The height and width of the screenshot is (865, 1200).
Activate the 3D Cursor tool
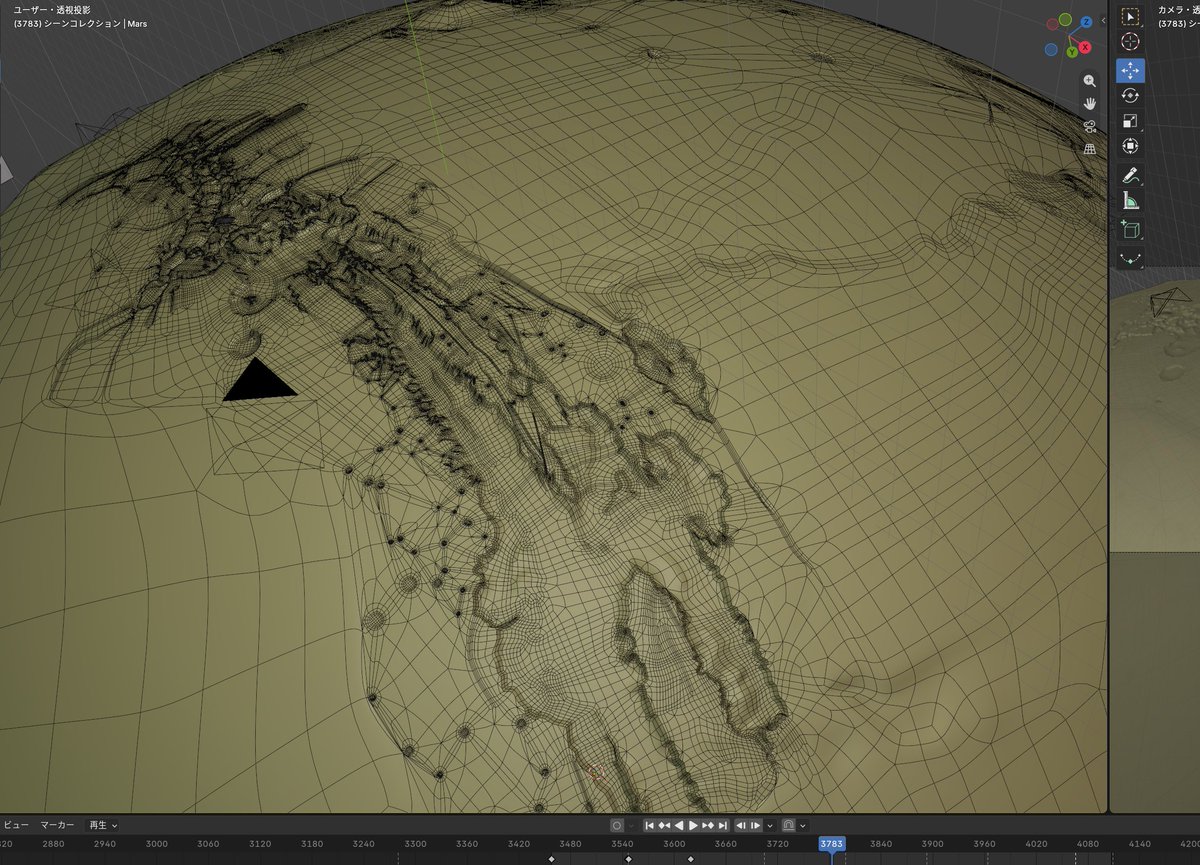(x=1131, y=42)
